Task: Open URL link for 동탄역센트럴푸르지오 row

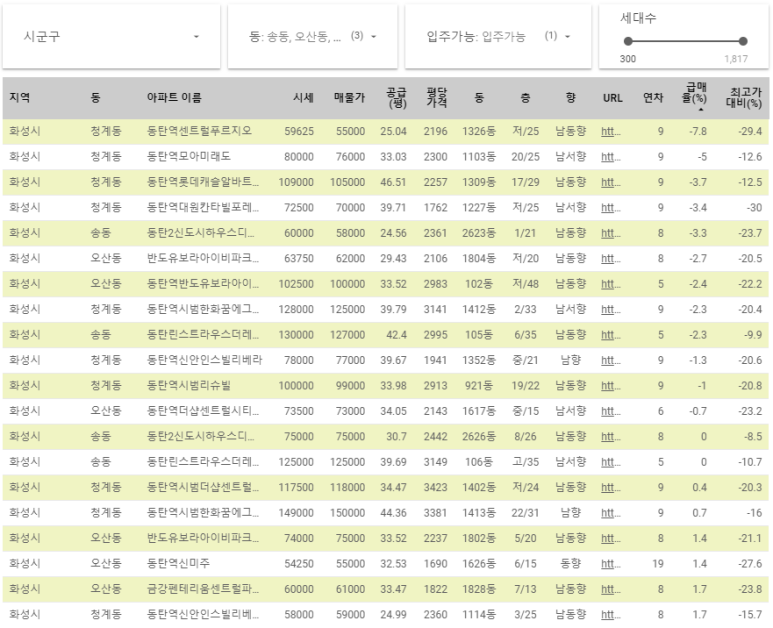Action: [x=611, y=132]
